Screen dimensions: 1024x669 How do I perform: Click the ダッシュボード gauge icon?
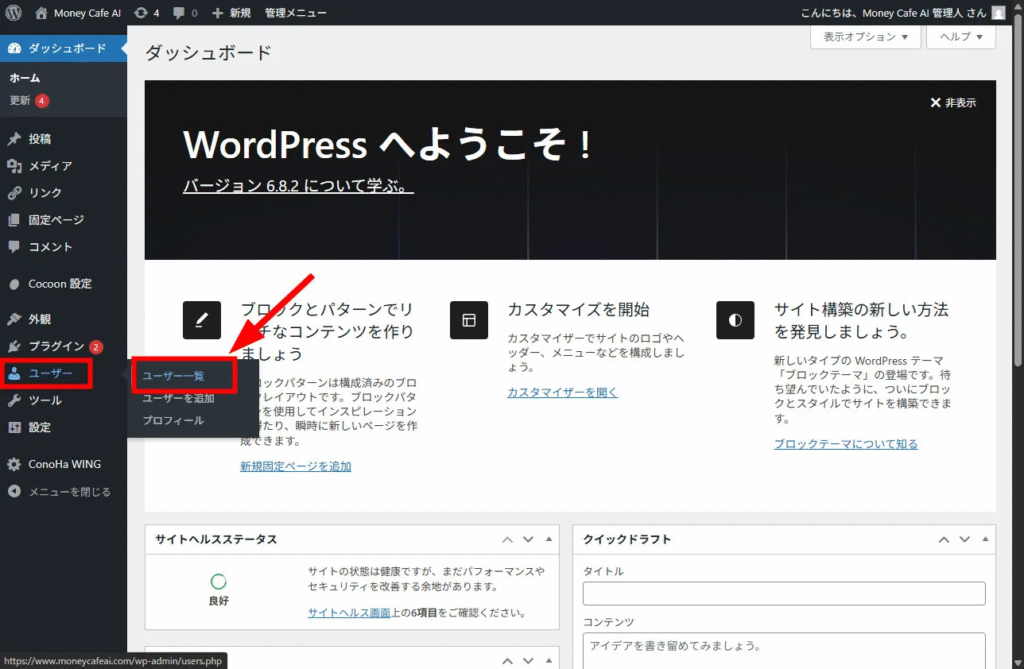point(14,48)
